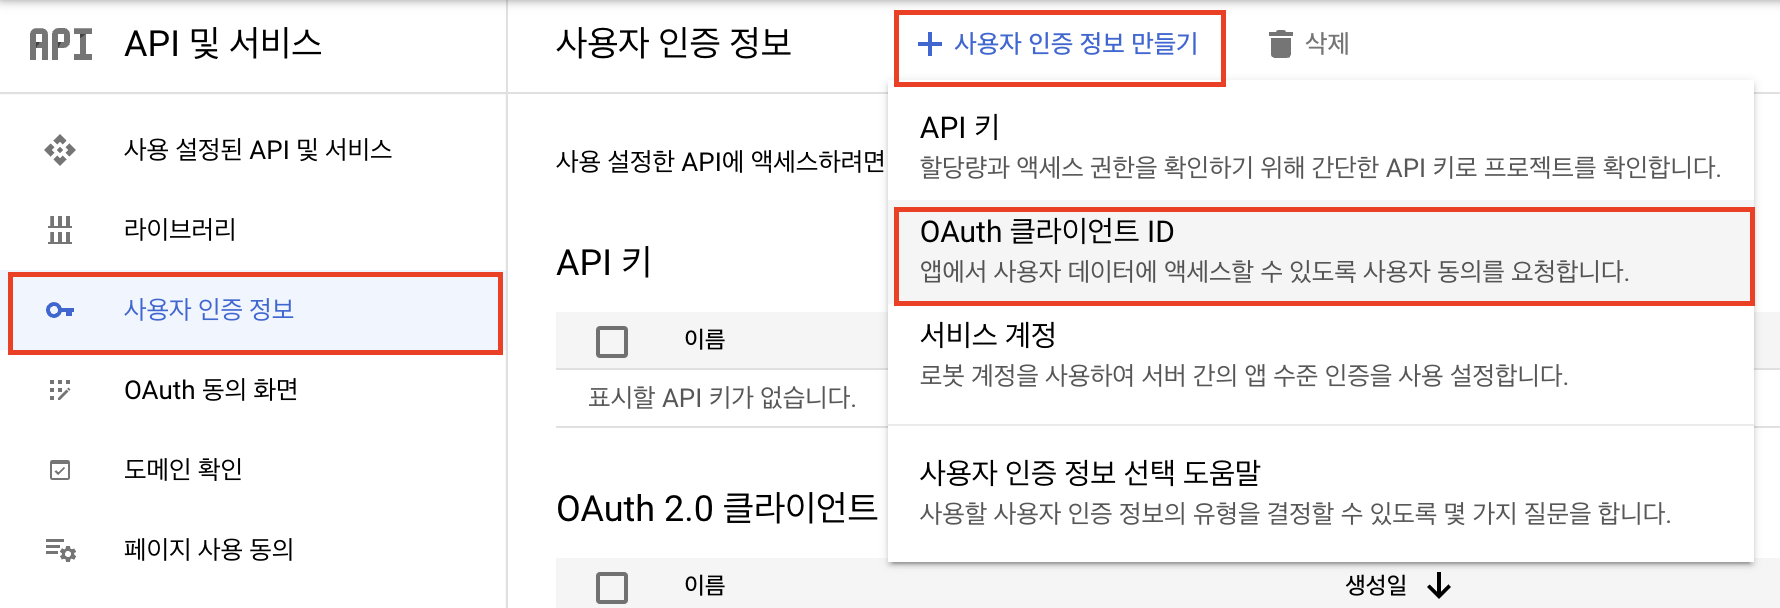
Task: Click 이름 column header in API 키 table
Action: 705,340
